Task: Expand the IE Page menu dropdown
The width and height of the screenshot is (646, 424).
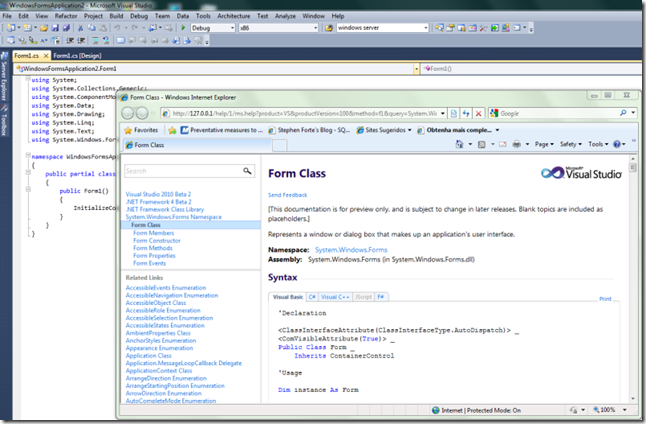Action: tap(544, 144)
